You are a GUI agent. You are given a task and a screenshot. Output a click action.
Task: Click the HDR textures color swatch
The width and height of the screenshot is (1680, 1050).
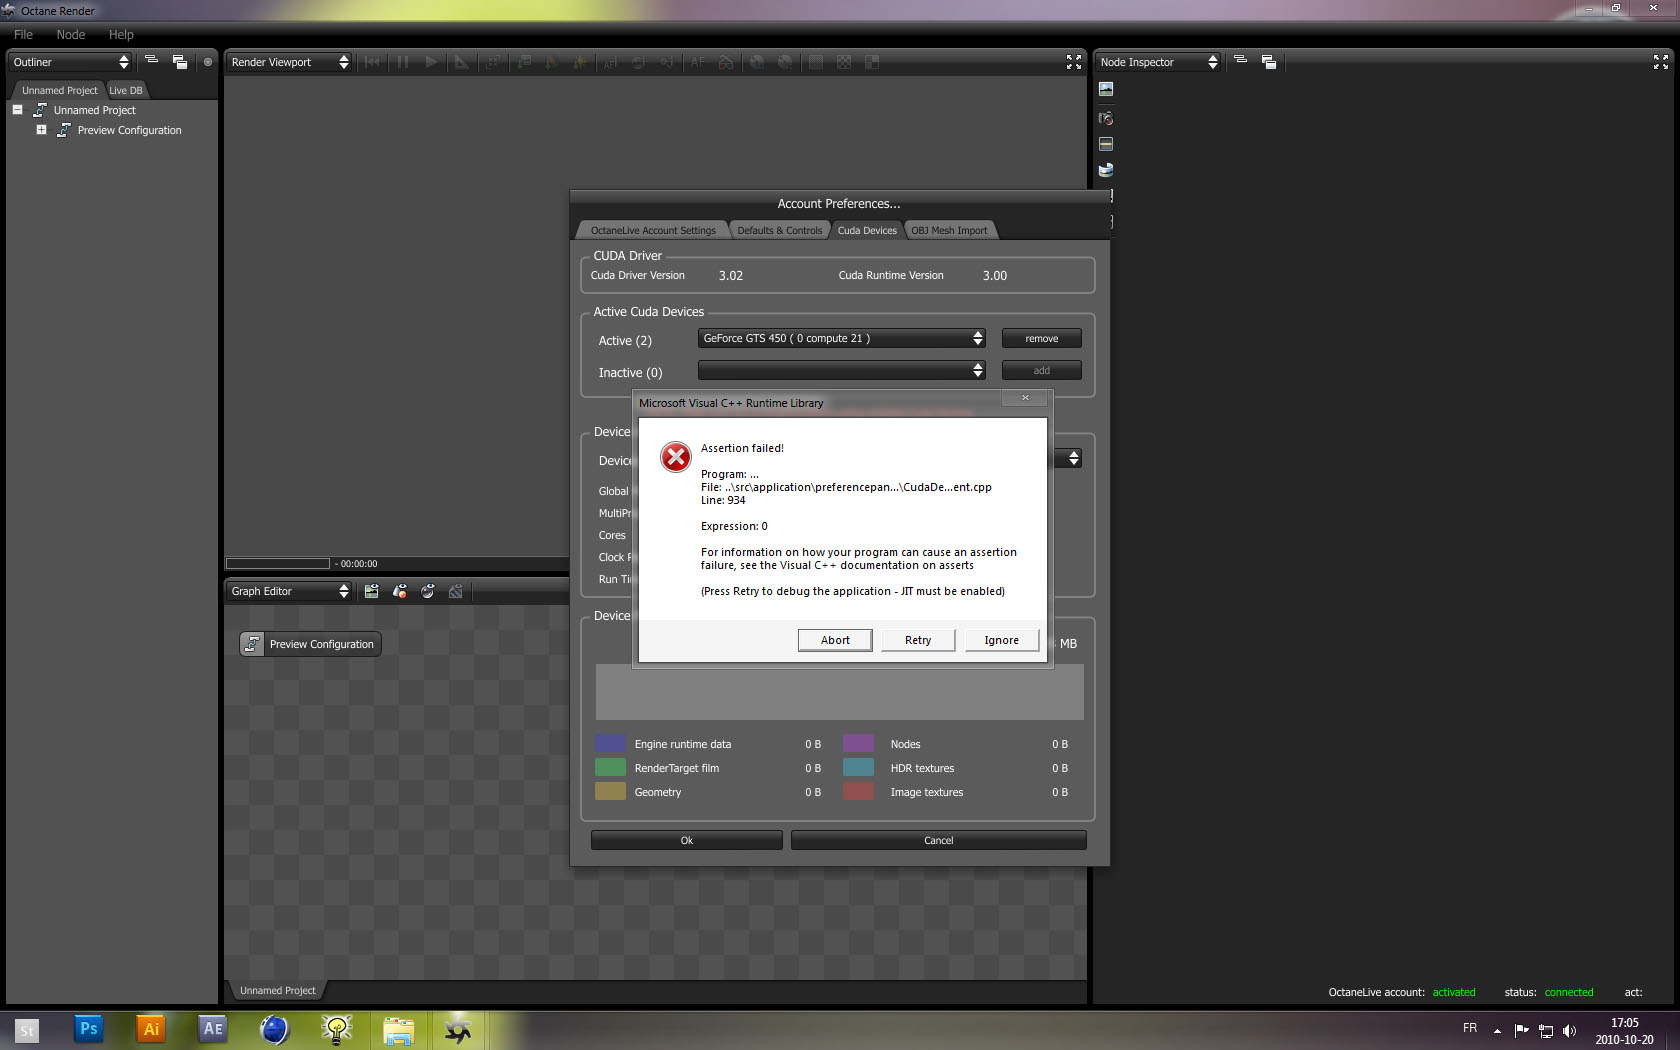tap(858, 767)
